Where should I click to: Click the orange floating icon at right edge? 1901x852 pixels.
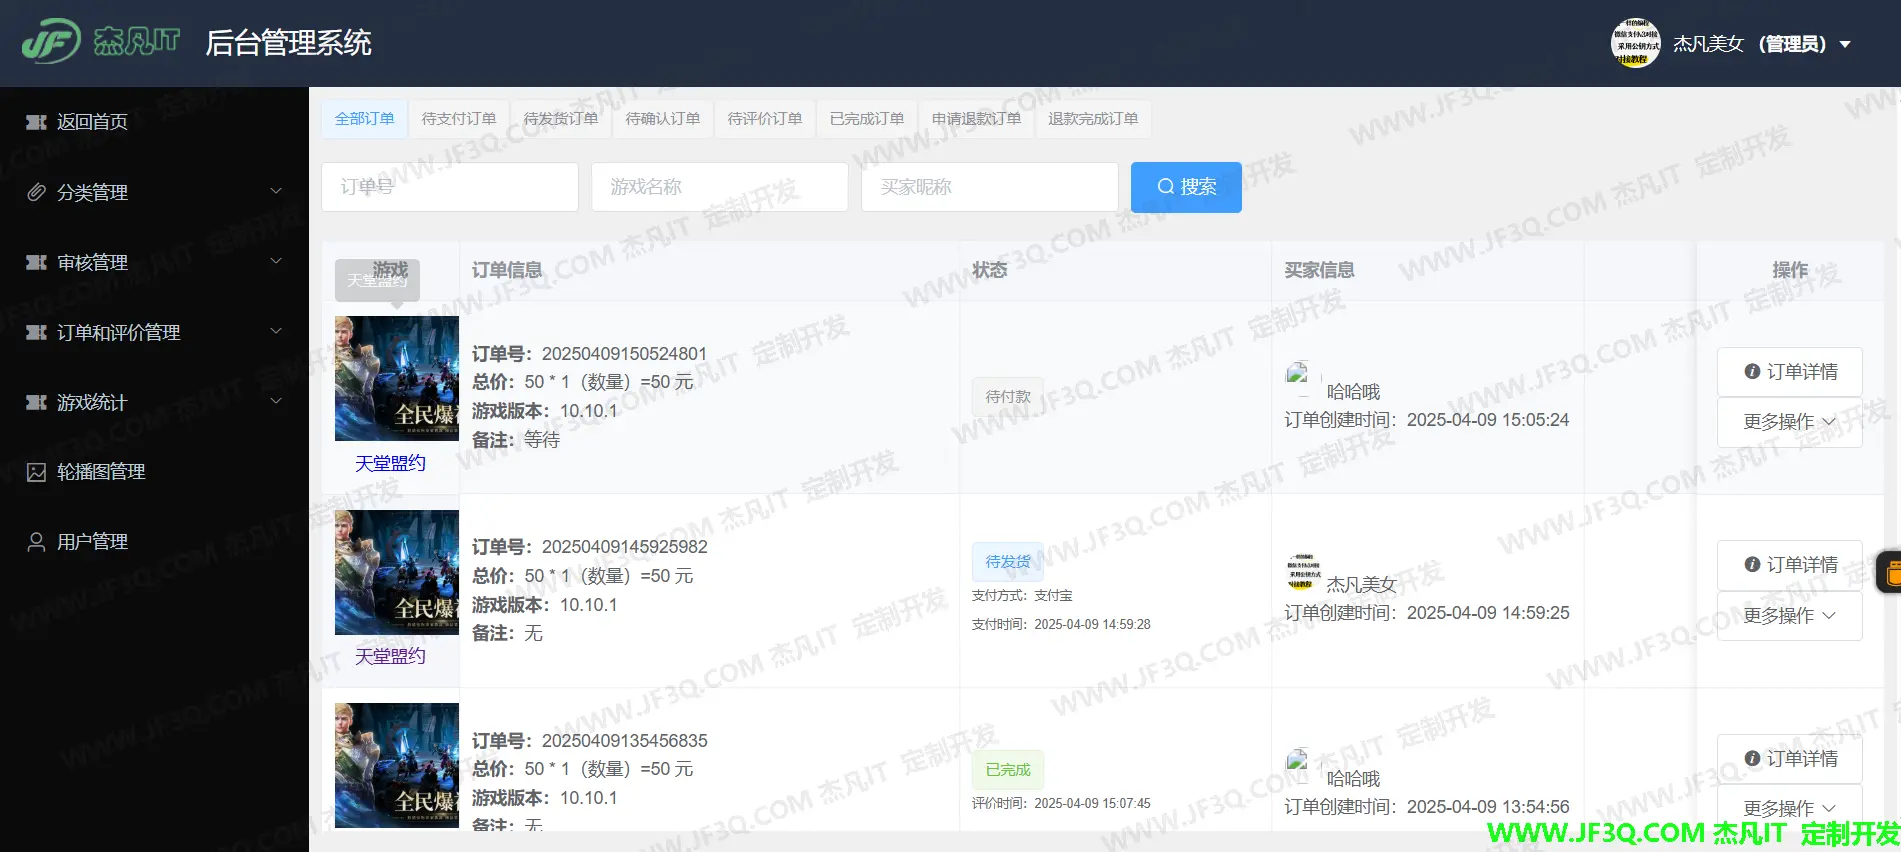click(1890, 573)
